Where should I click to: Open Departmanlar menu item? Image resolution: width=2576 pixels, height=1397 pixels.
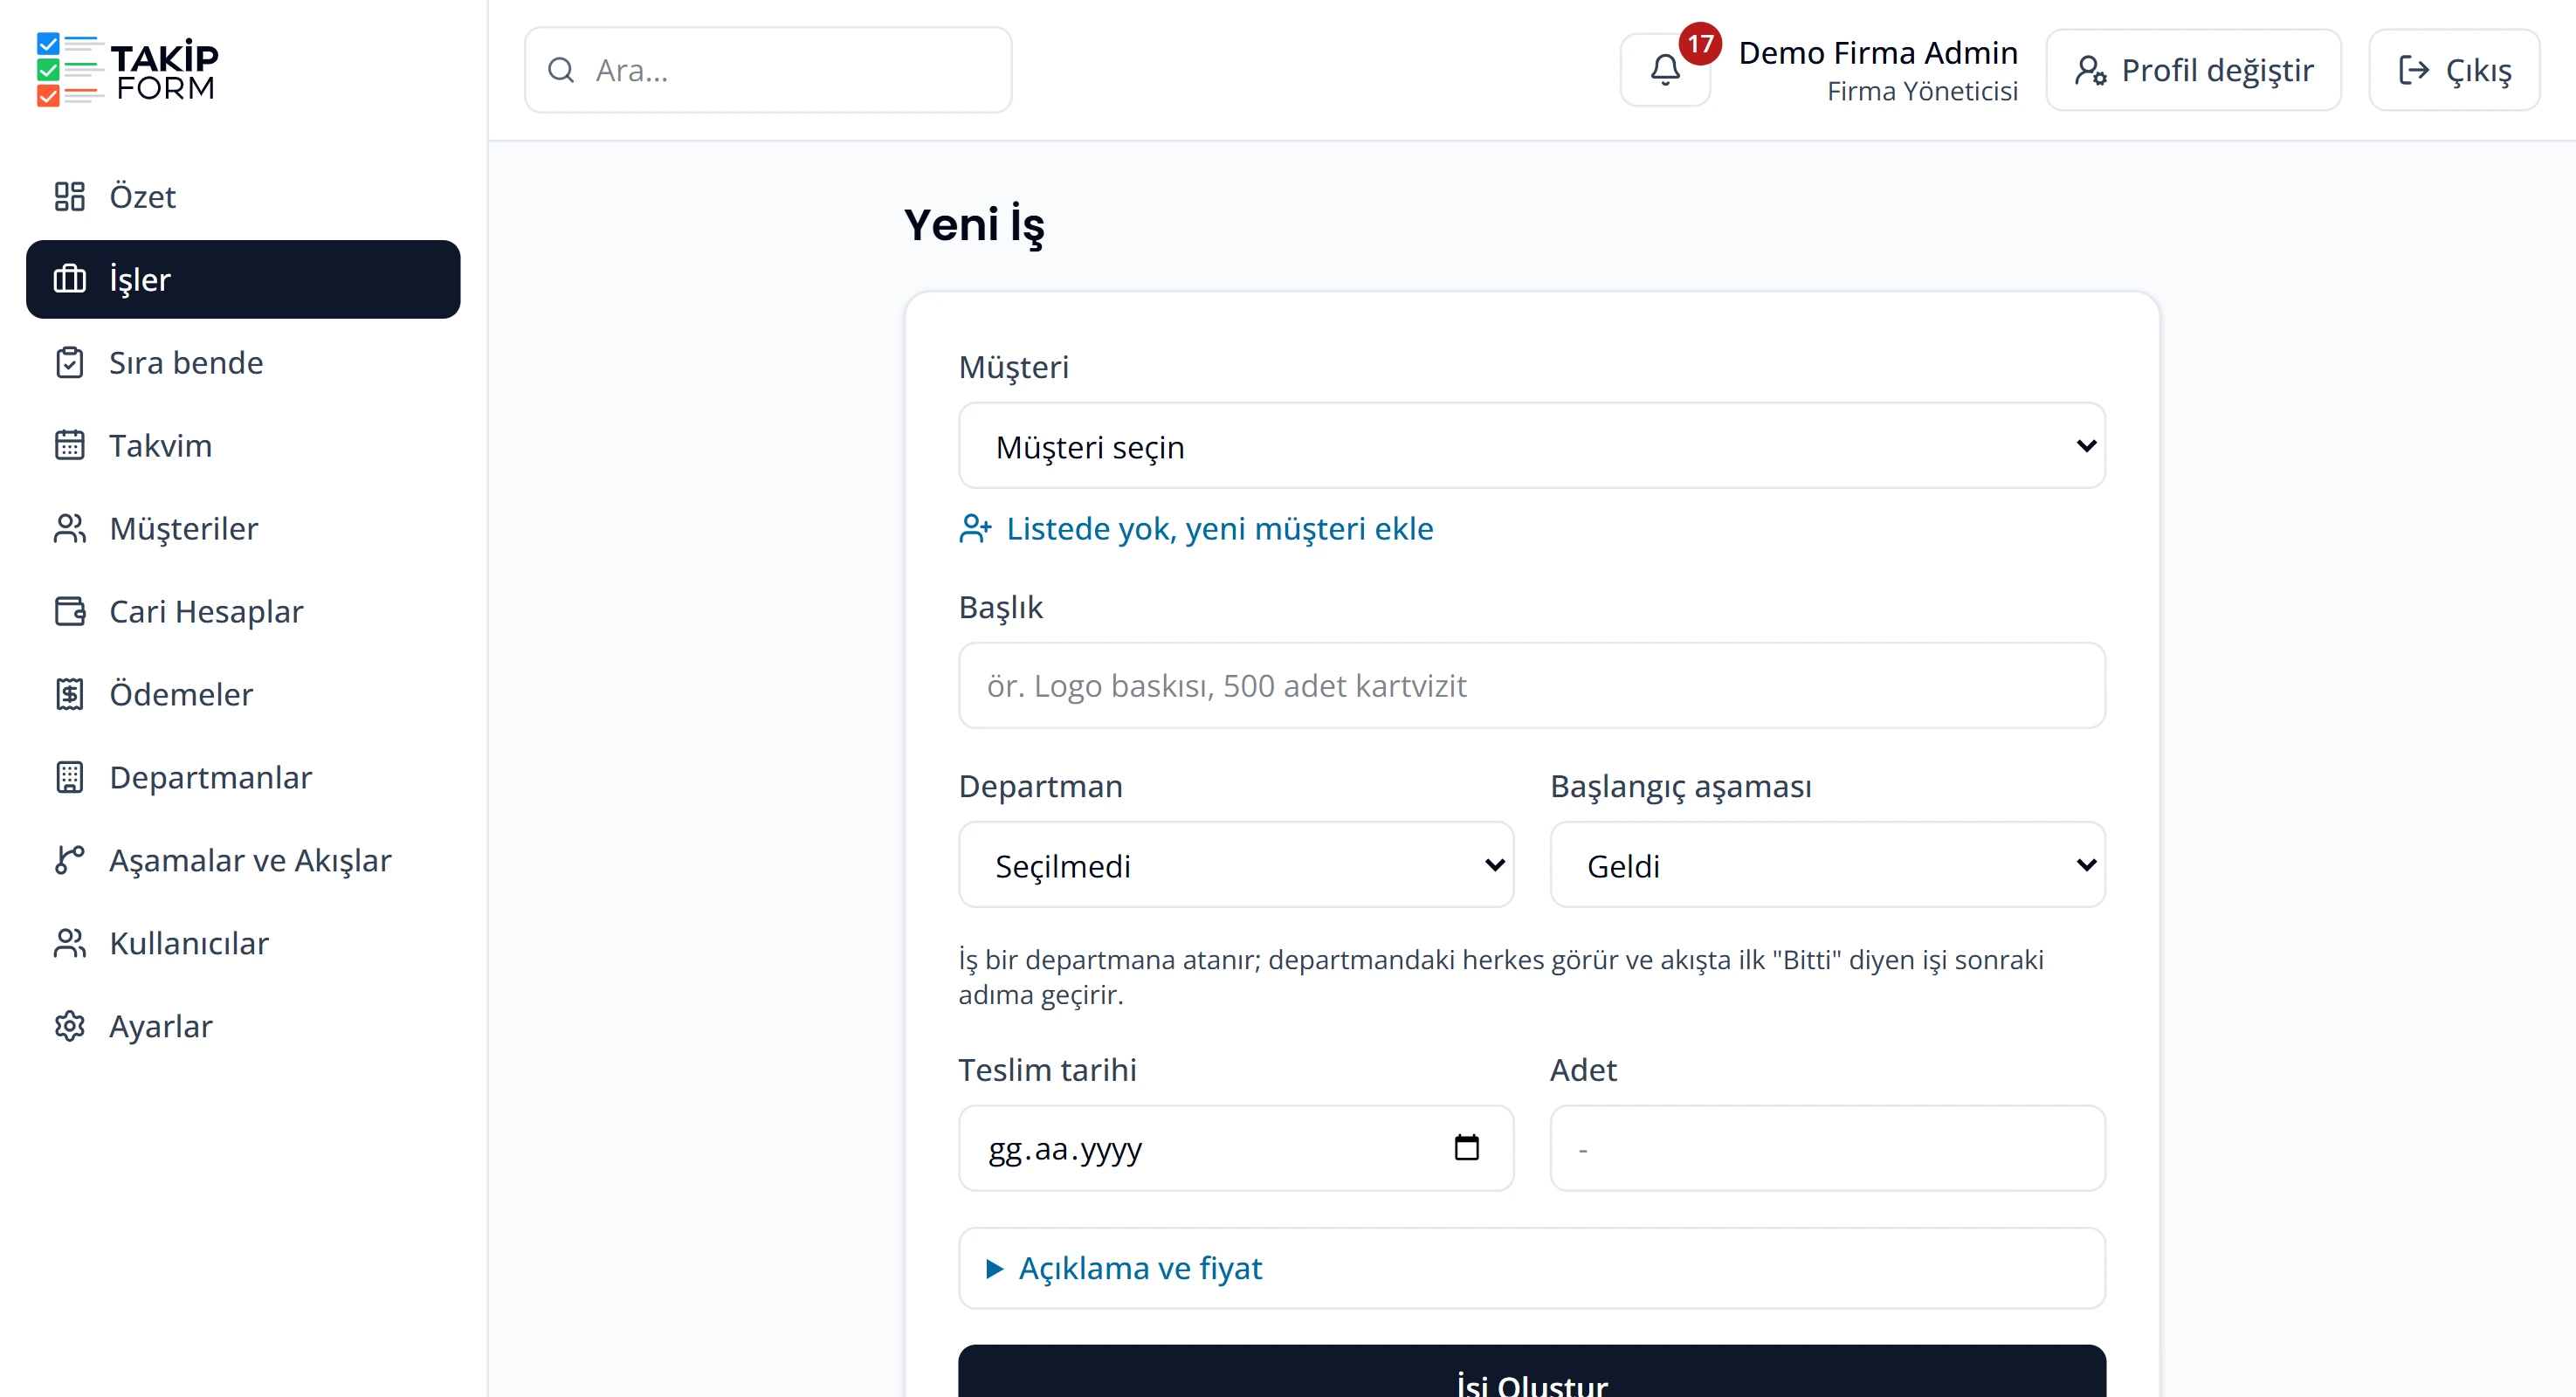[243, 777]
